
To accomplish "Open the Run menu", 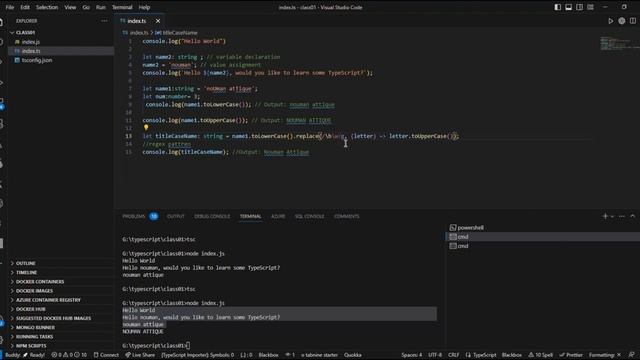I will [100, 7].
